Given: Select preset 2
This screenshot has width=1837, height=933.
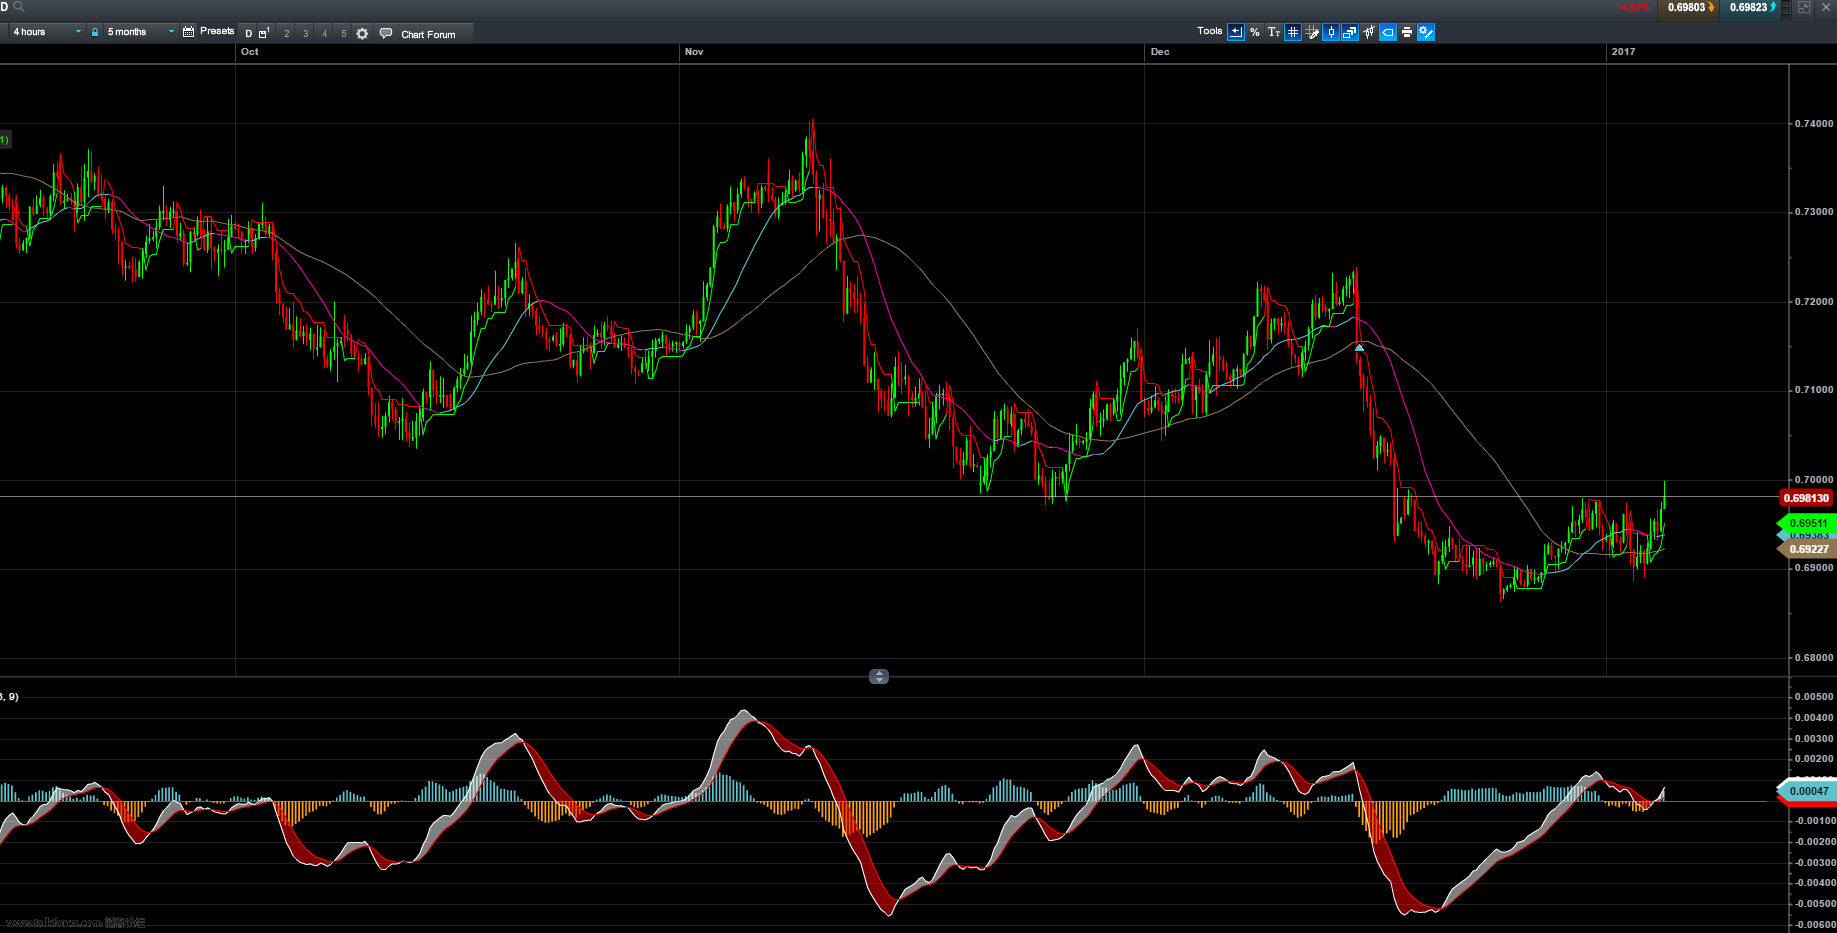Looking at the screenshot, I should coord(287,33).
